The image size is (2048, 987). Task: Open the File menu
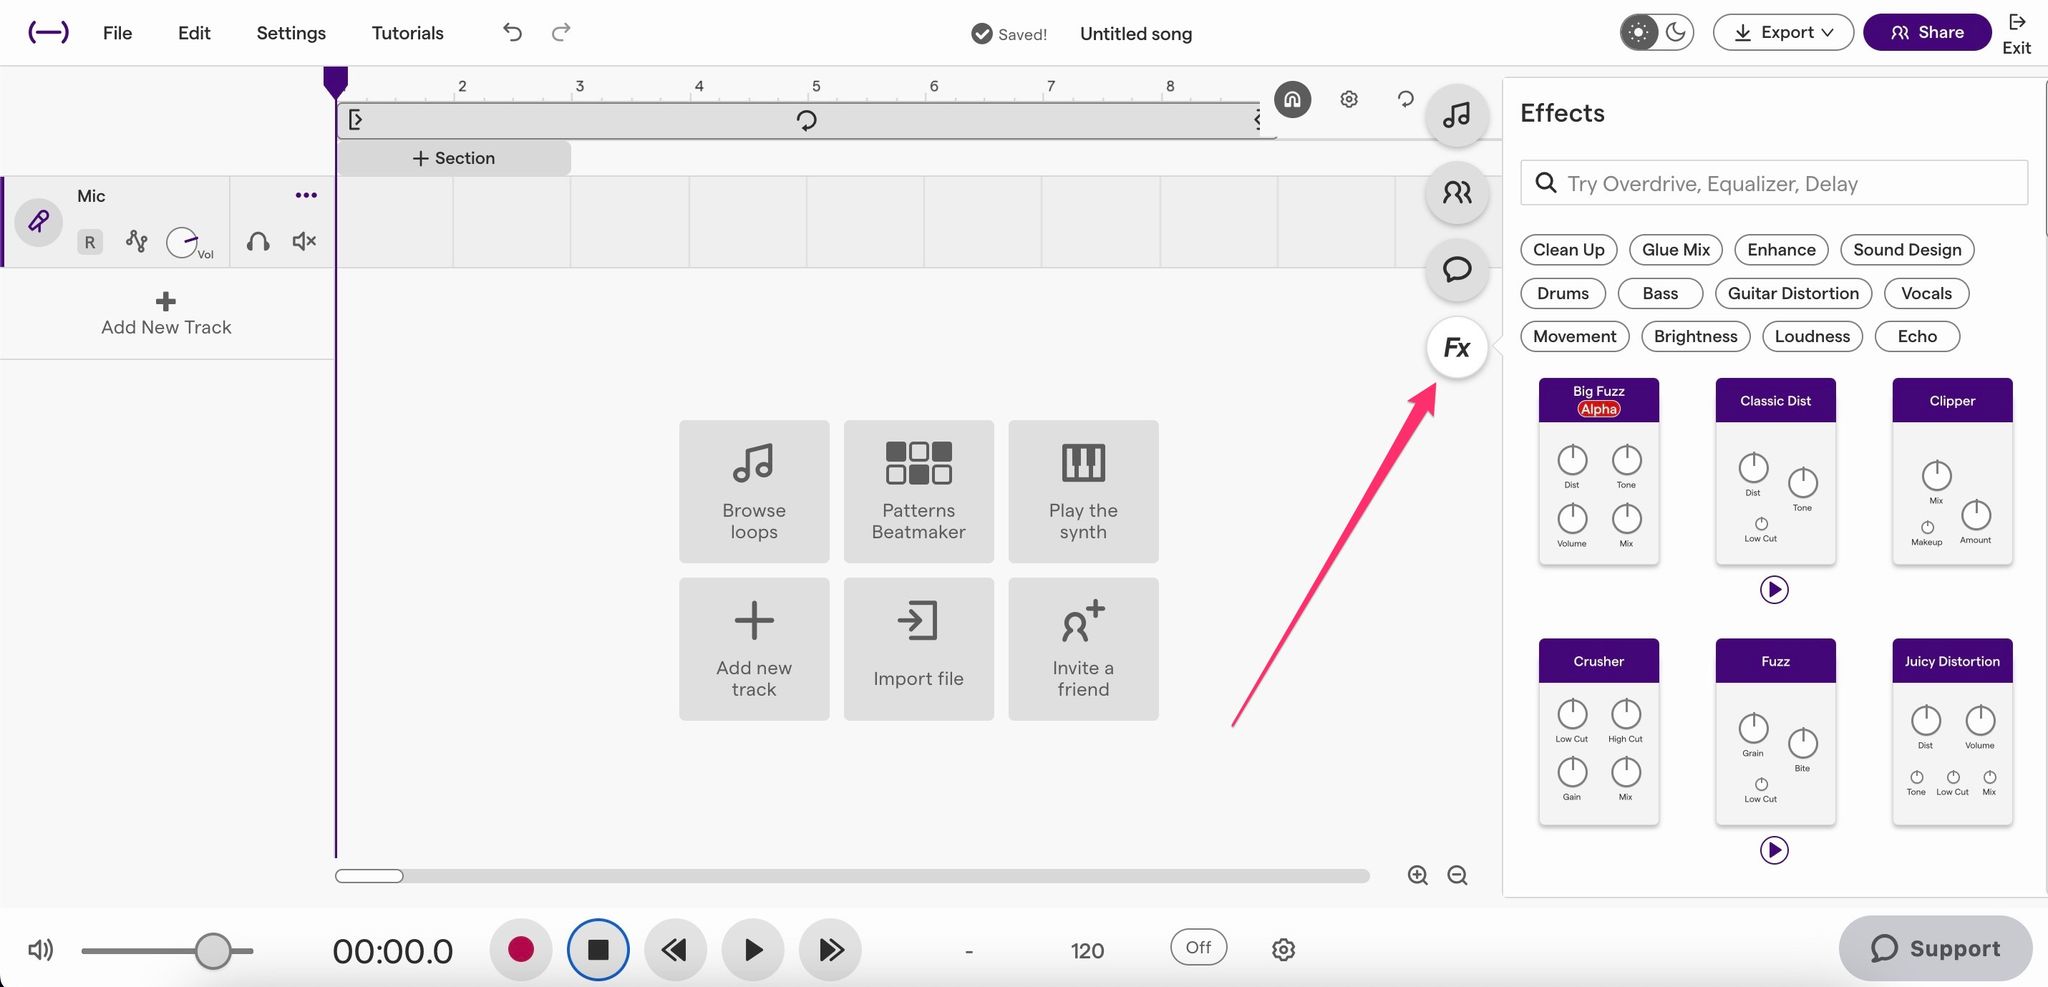click(116, 32)
